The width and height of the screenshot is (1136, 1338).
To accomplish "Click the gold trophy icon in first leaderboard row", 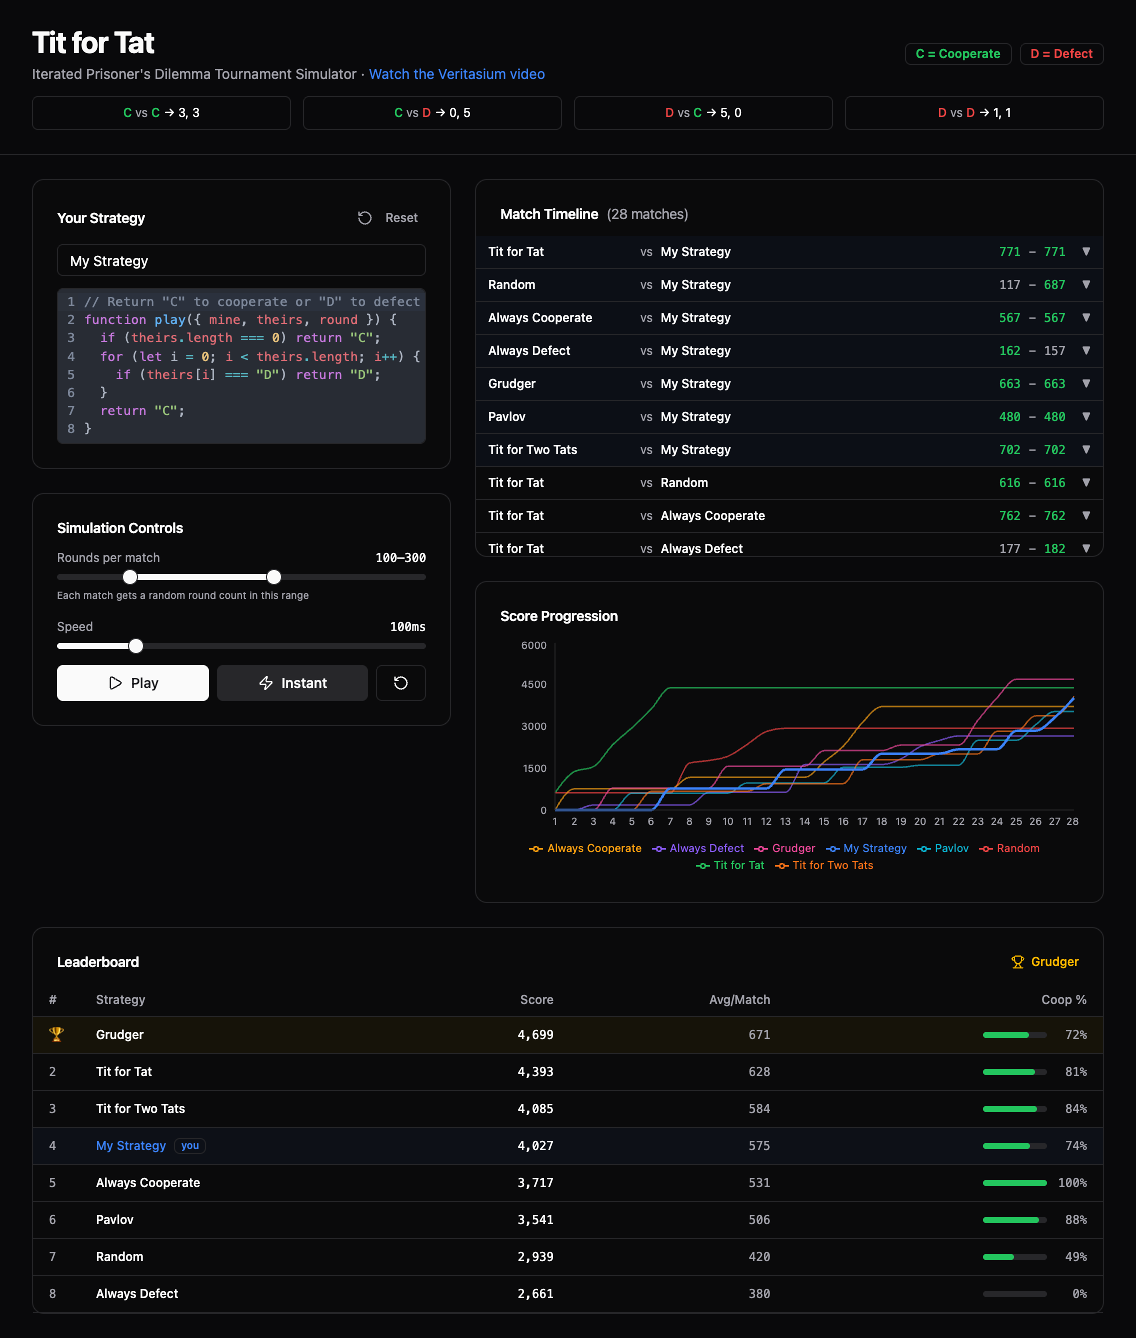I will pos(56,1035).
